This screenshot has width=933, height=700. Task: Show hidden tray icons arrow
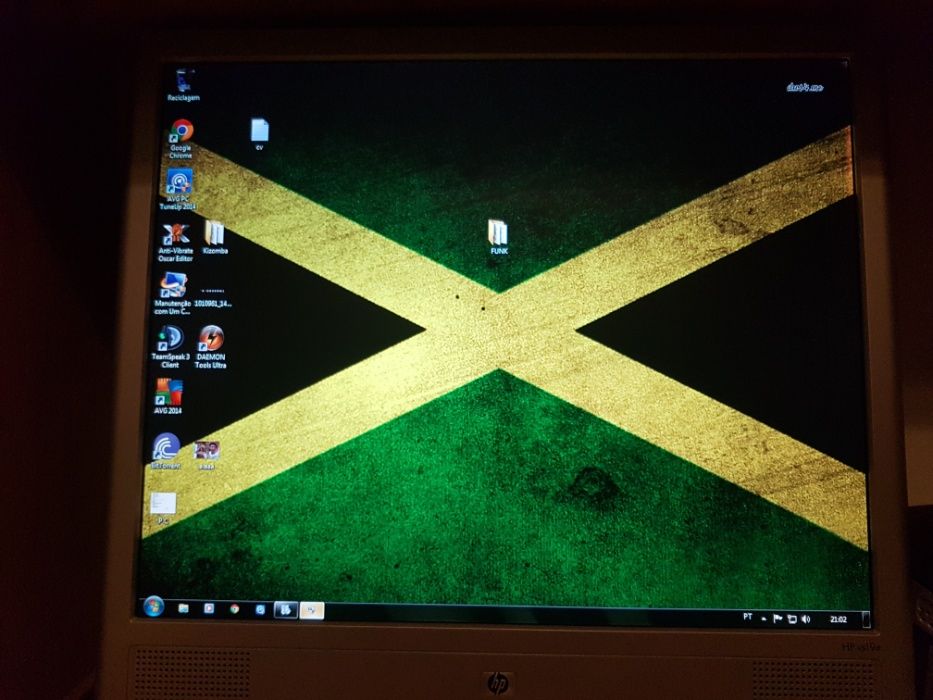(763, 619)
